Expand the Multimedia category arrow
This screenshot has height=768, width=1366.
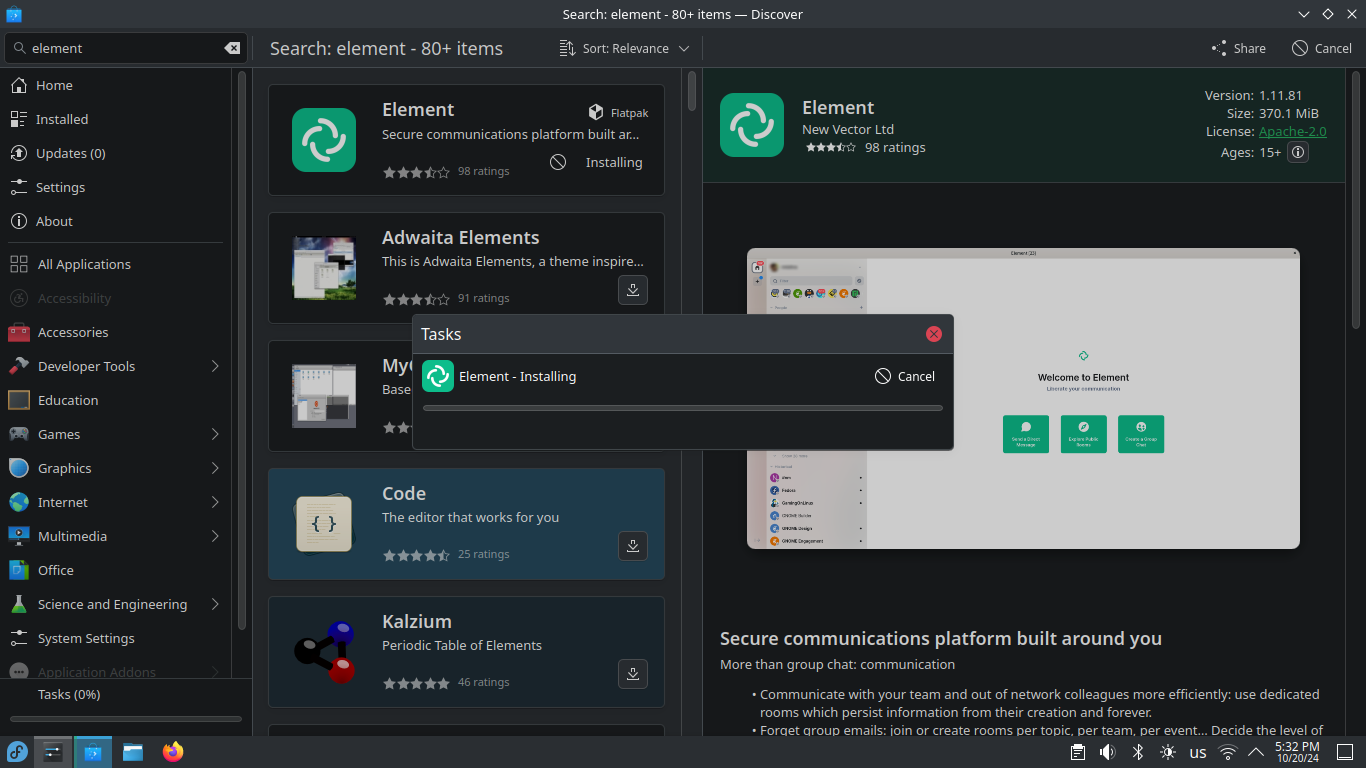(215, 536)
